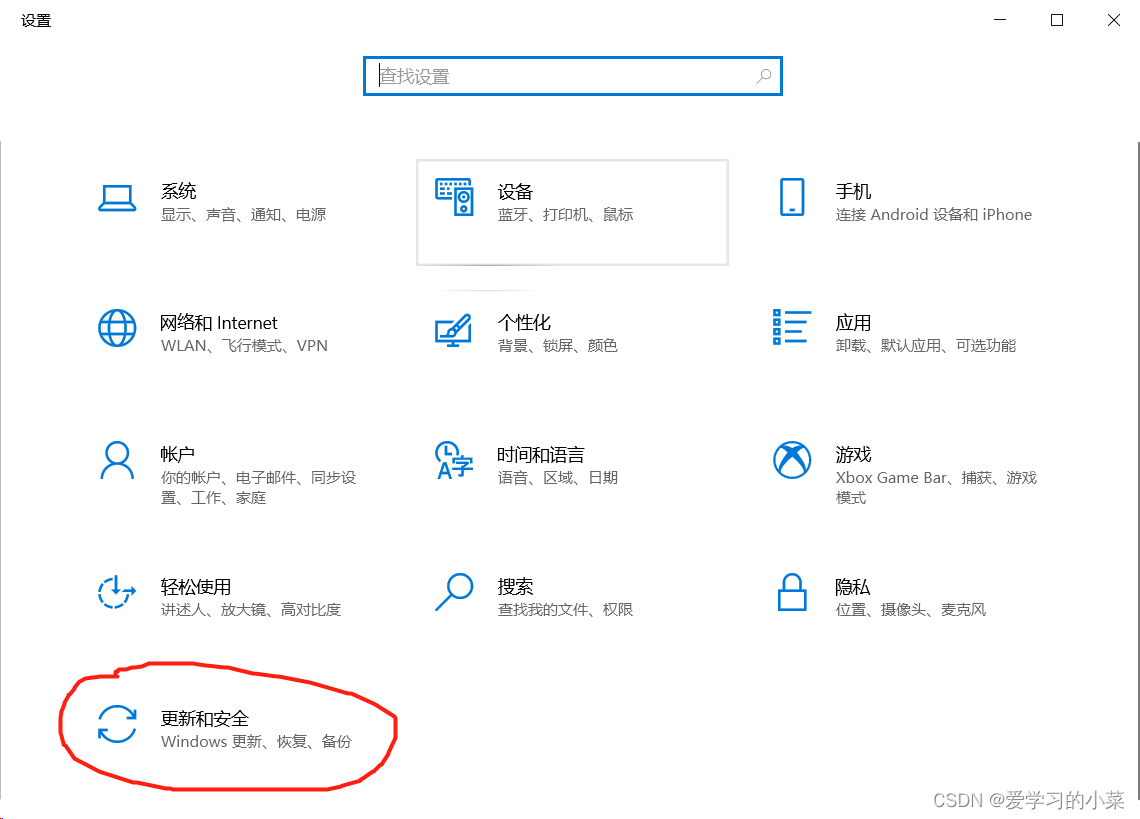Click the 时间和语言 clock letter icon
1140x819 pixels.
point(454,460)
